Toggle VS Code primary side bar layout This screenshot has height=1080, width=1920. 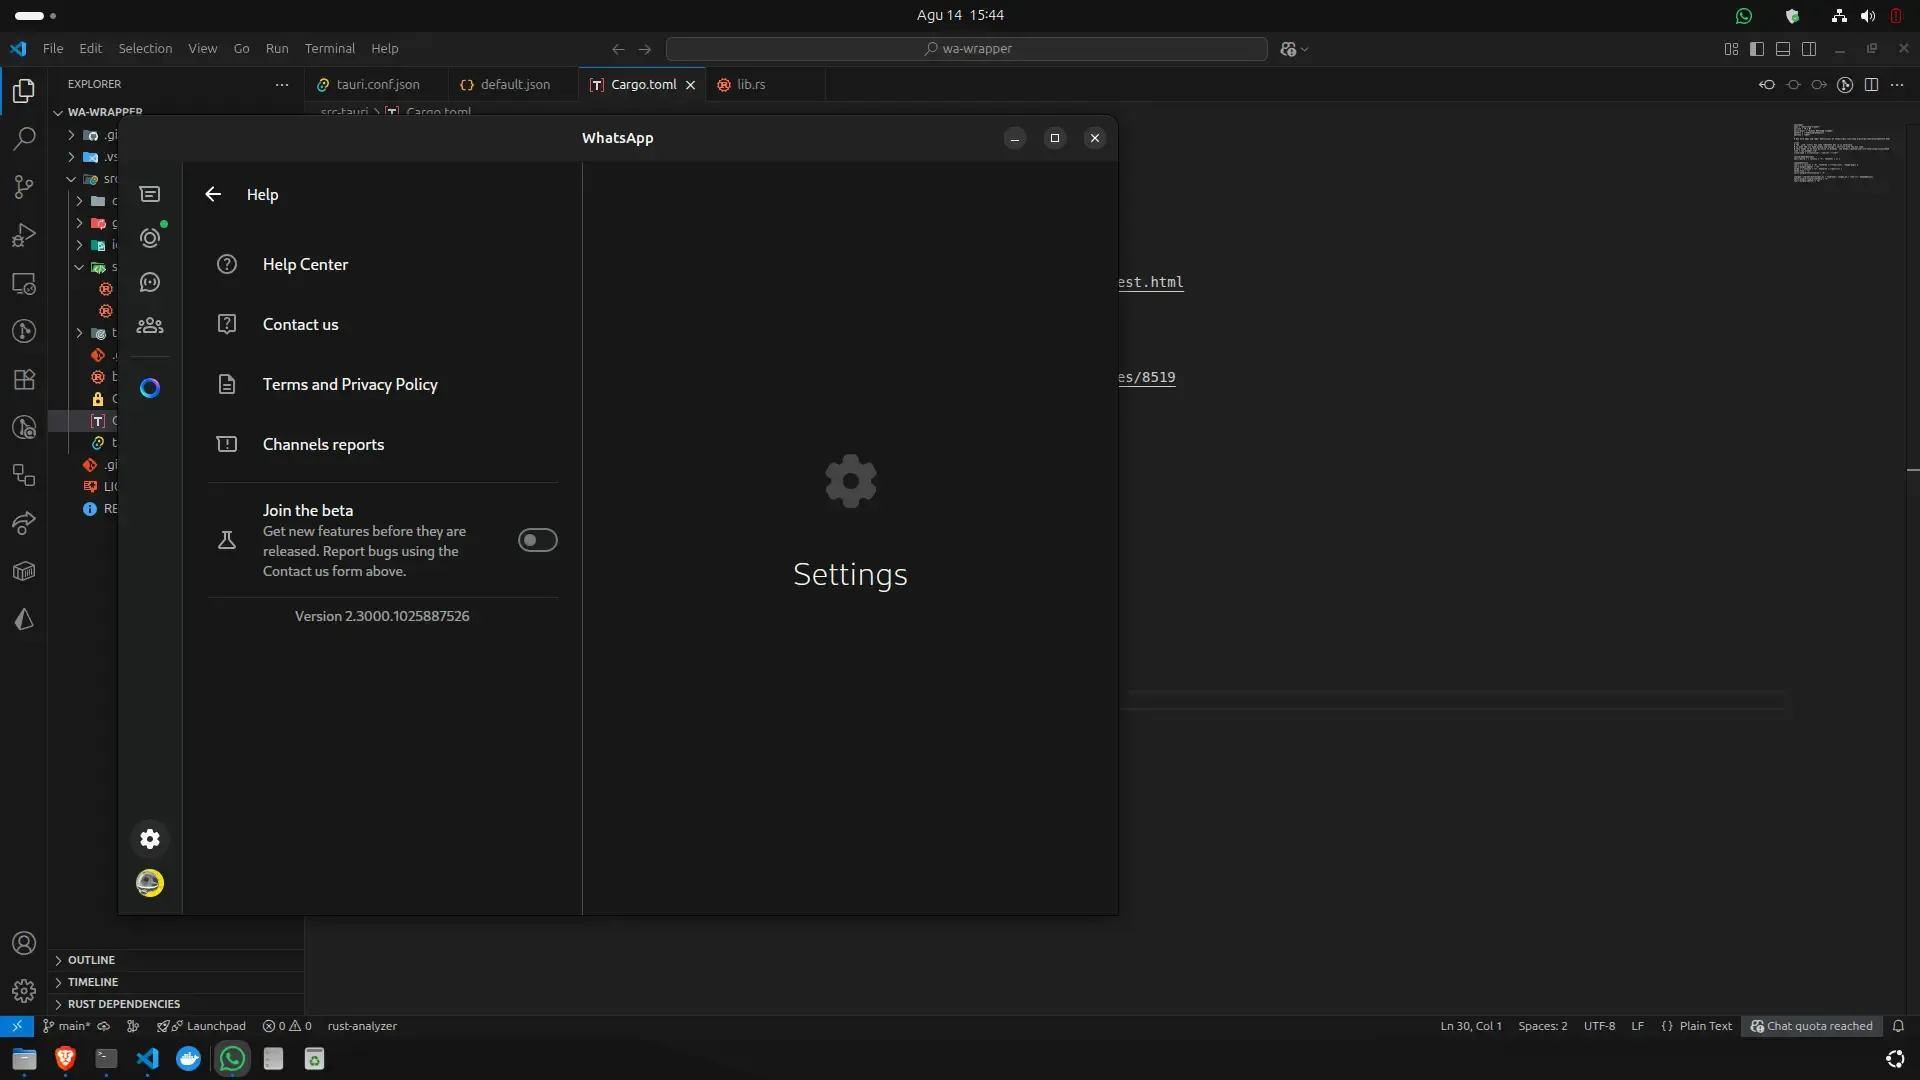coord(1757,49)
